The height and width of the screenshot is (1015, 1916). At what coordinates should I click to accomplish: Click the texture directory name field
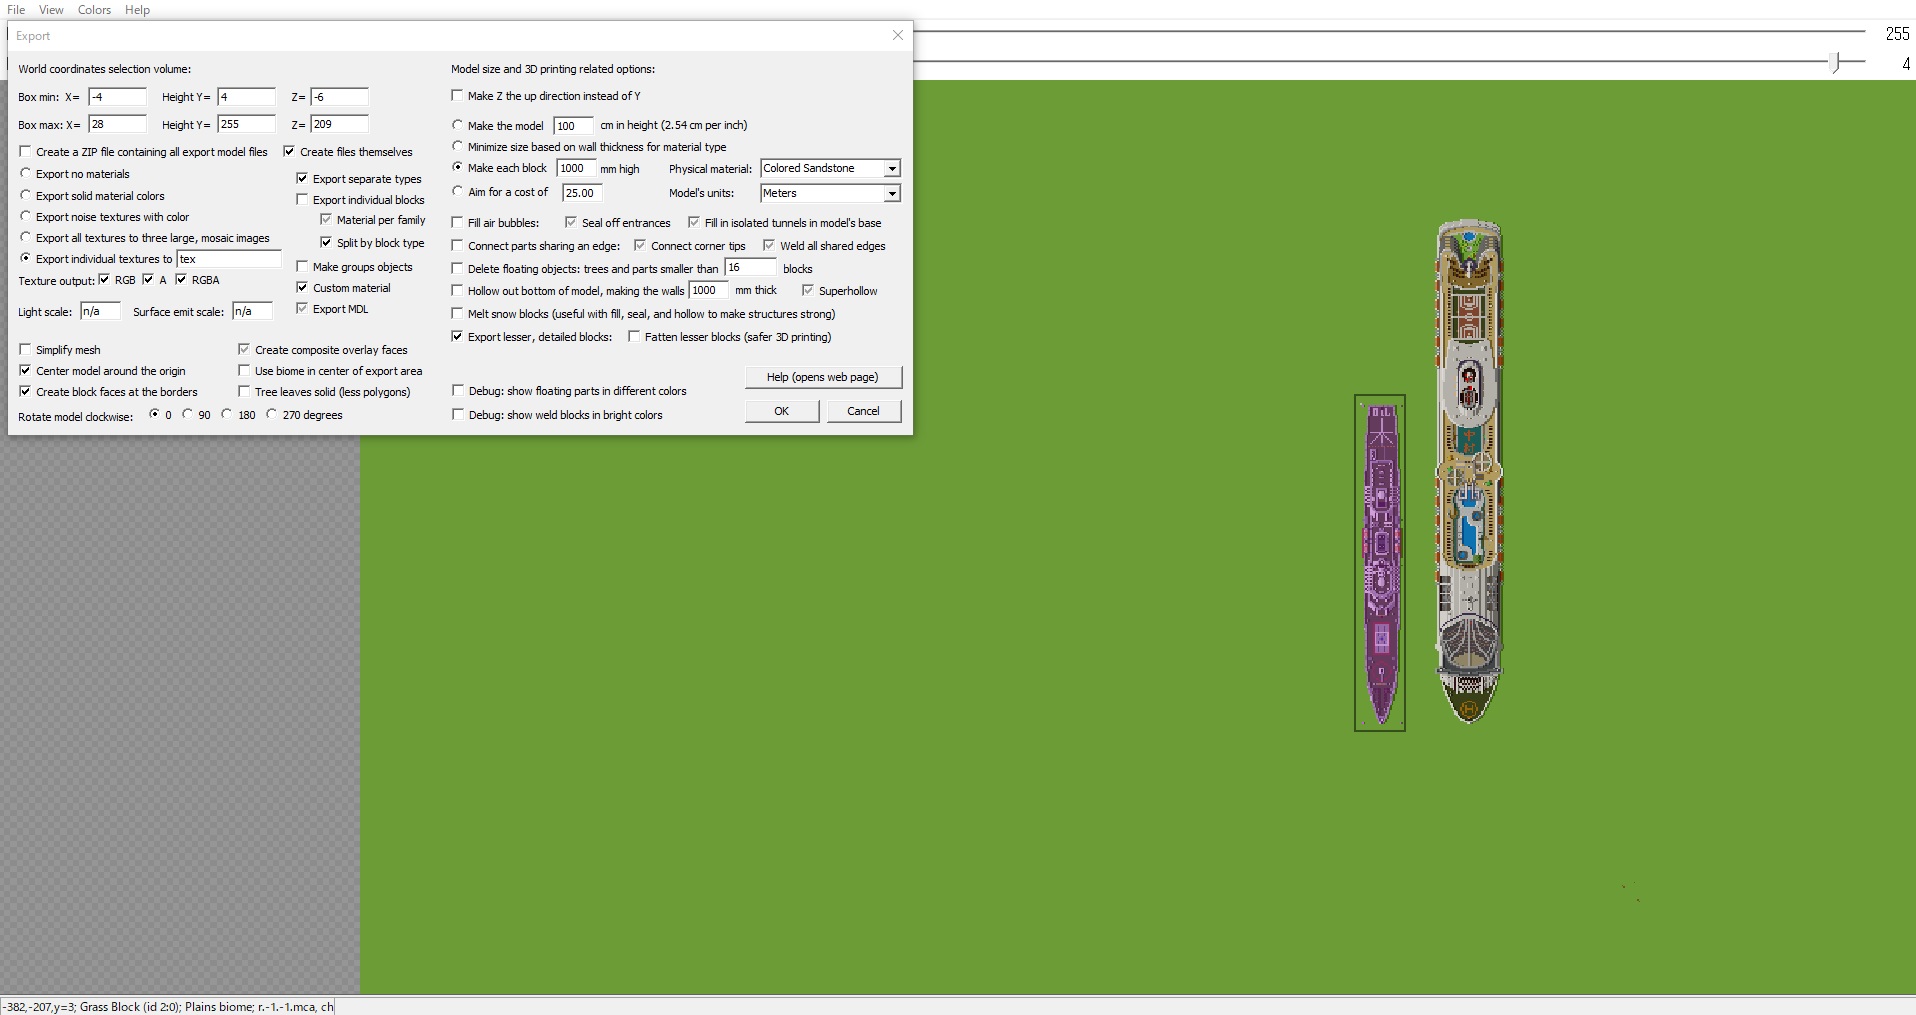(x=229, y=259)
